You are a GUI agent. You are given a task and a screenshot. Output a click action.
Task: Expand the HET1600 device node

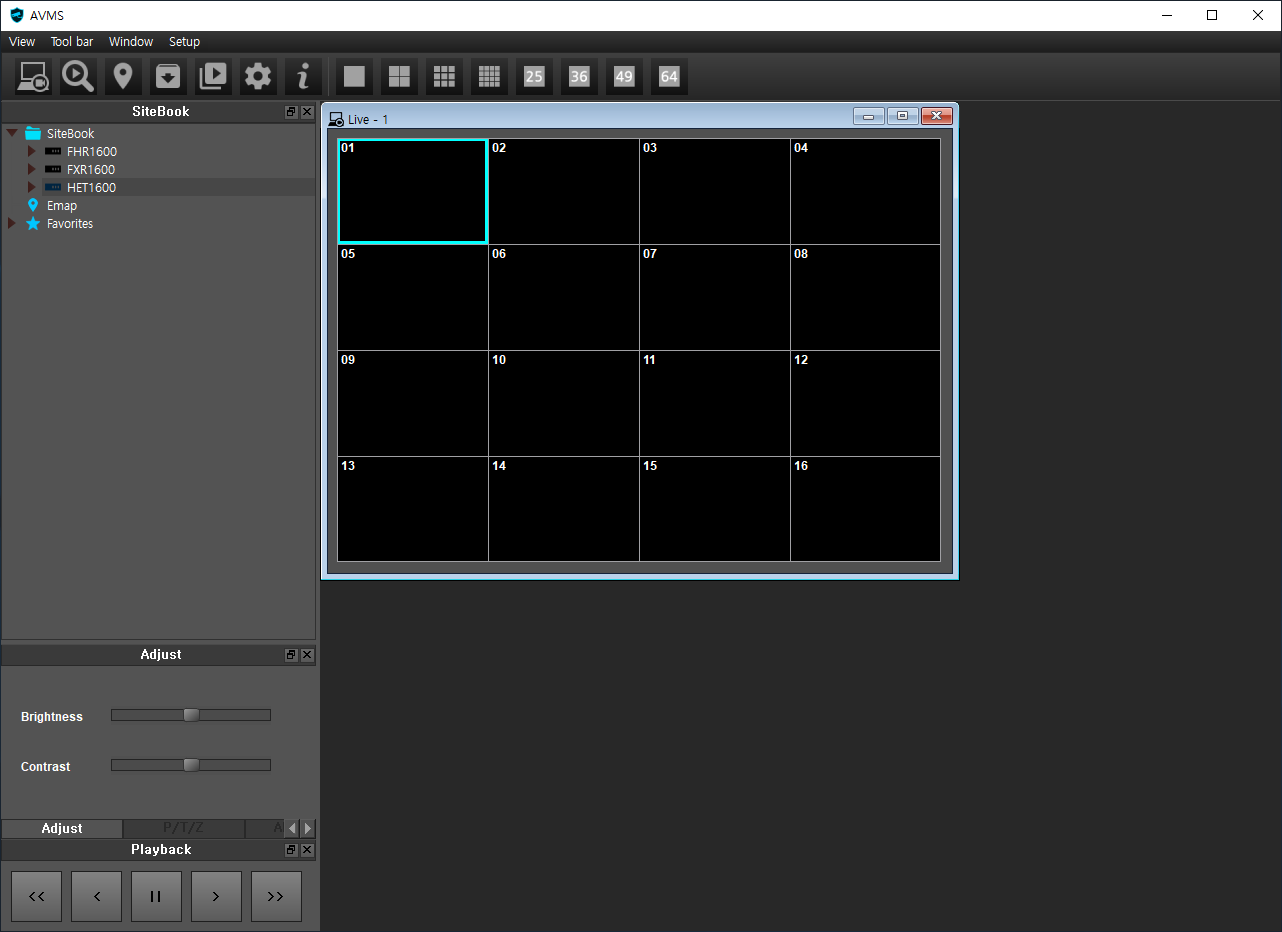[31, 188]
